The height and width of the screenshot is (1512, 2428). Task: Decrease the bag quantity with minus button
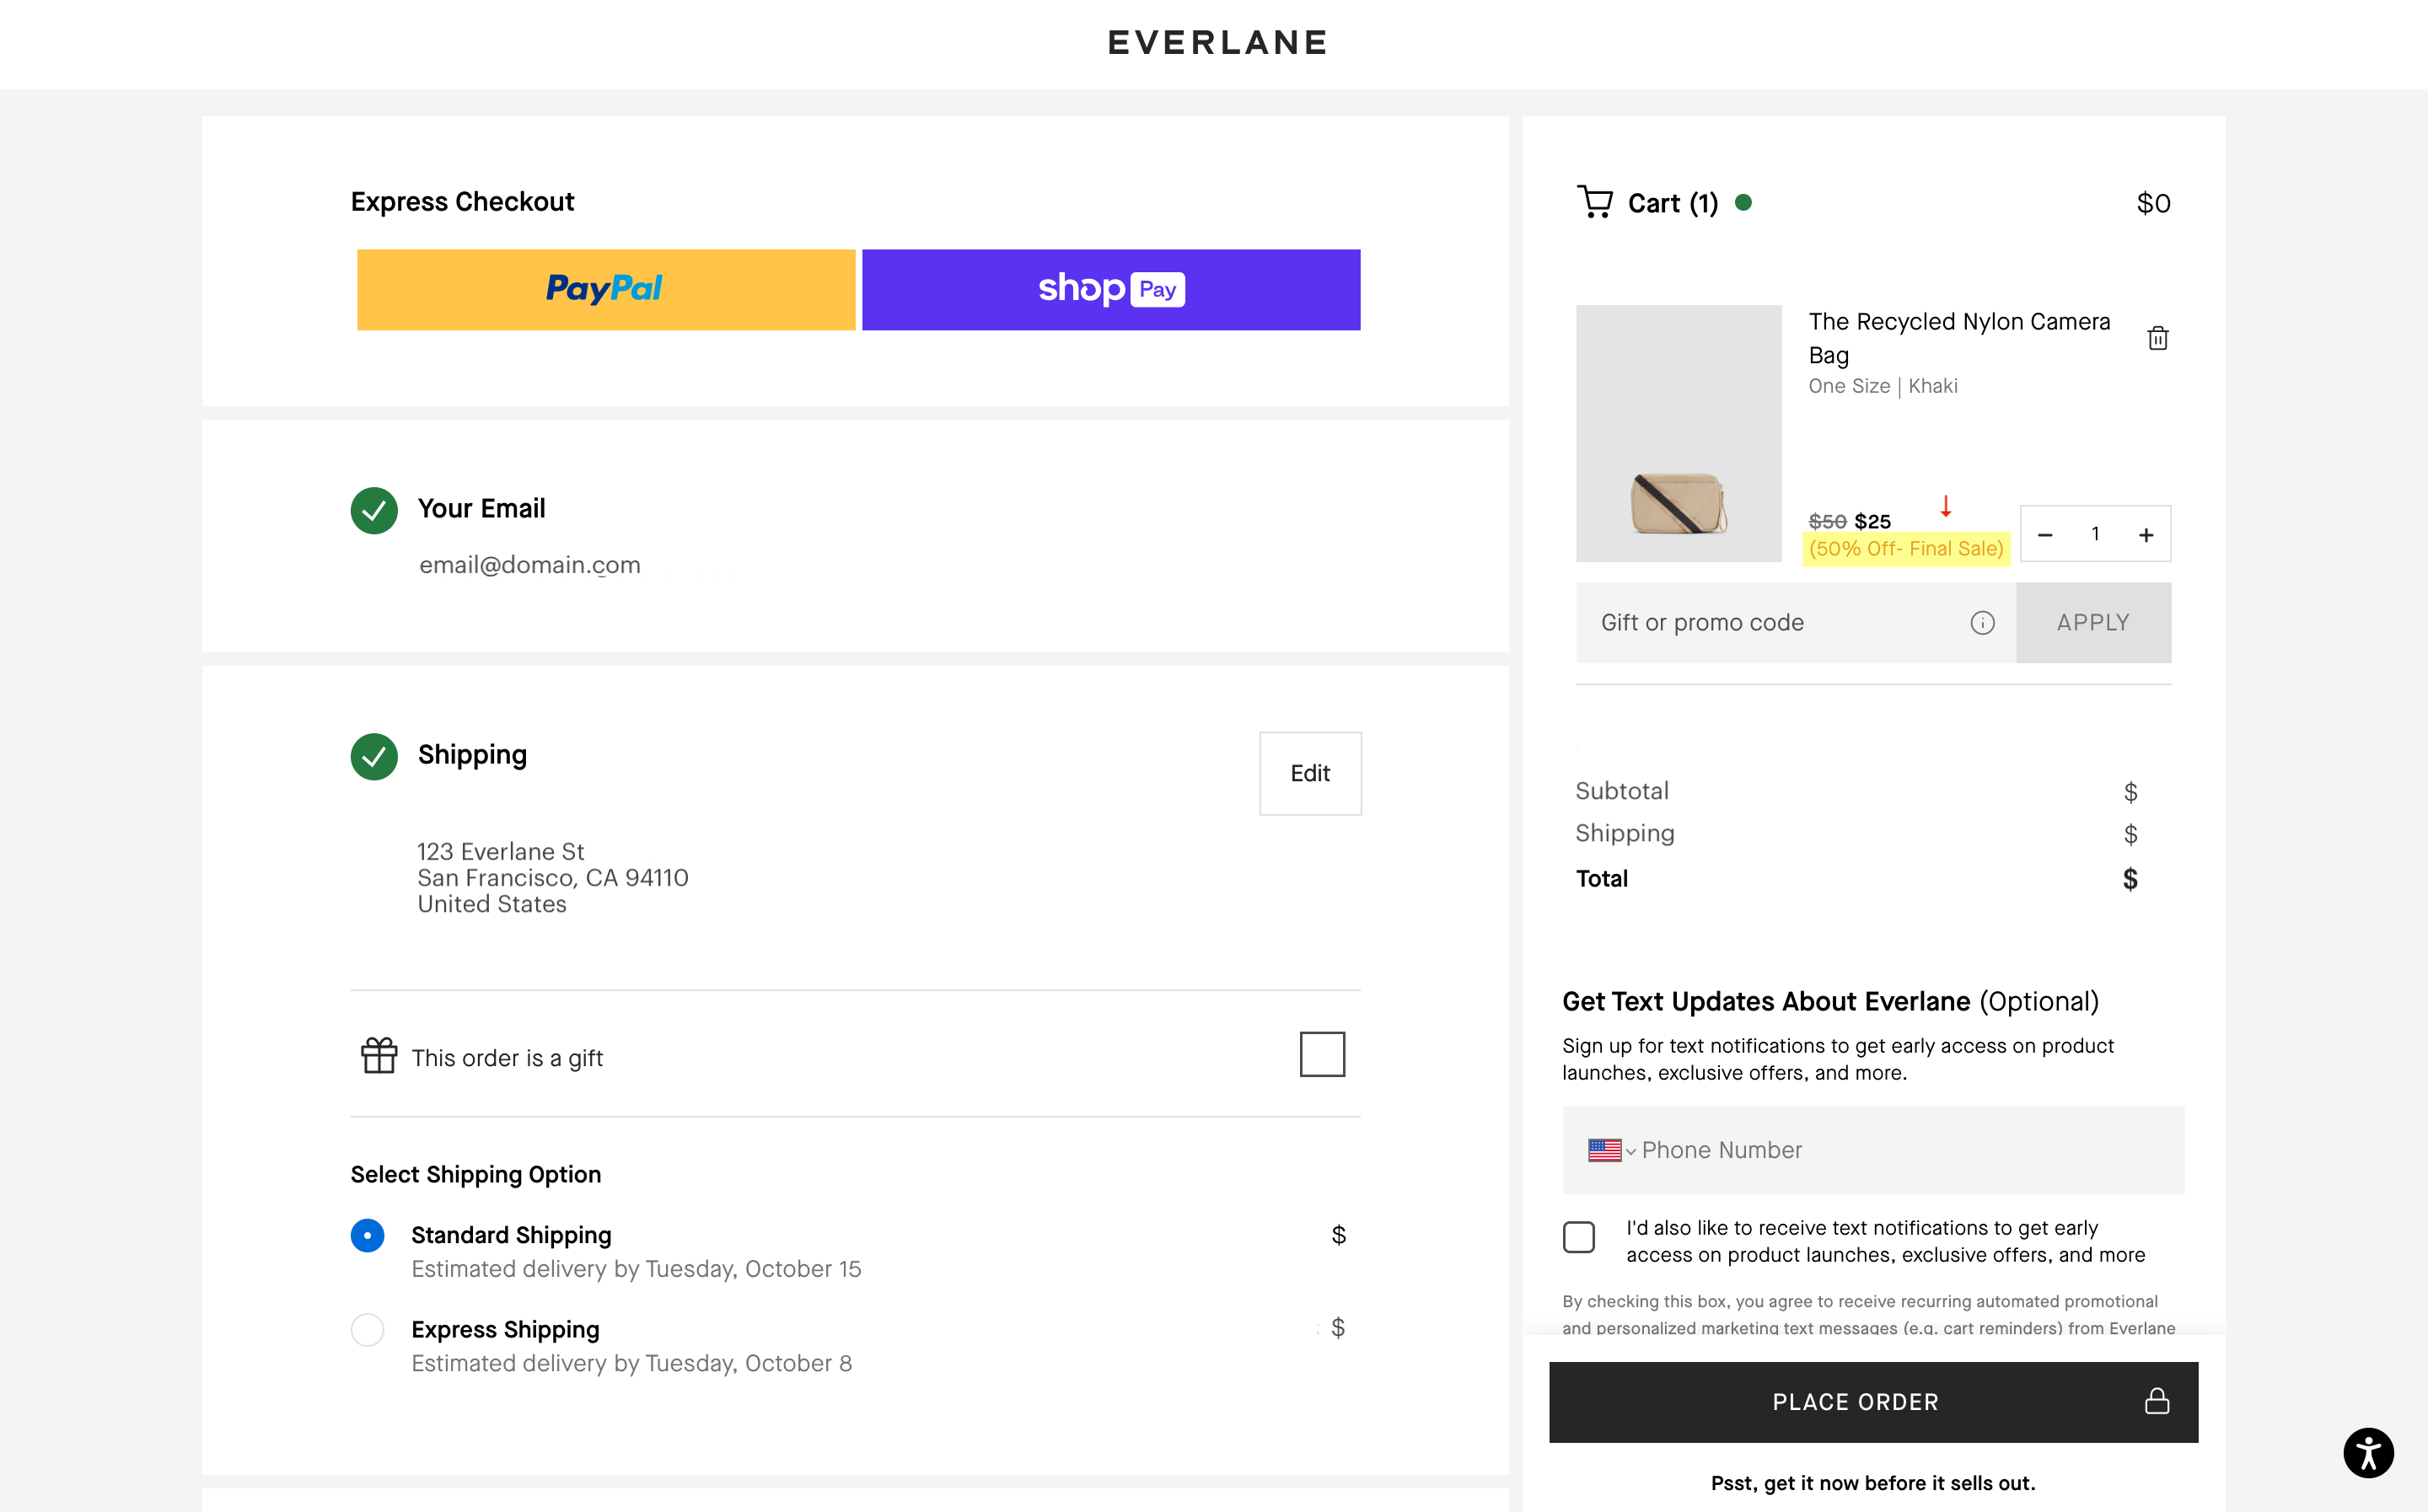coord(2045,535)
